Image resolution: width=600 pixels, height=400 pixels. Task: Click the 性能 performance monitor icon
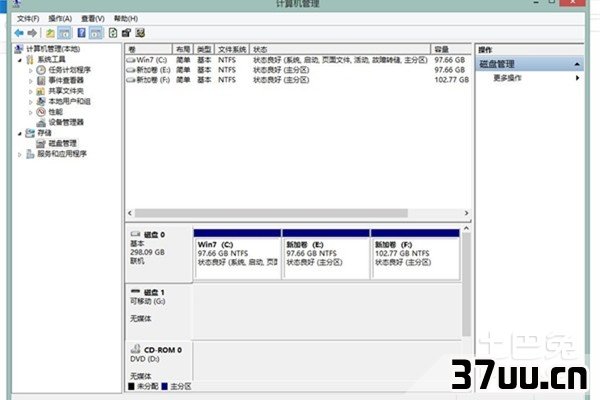(41, 112)
